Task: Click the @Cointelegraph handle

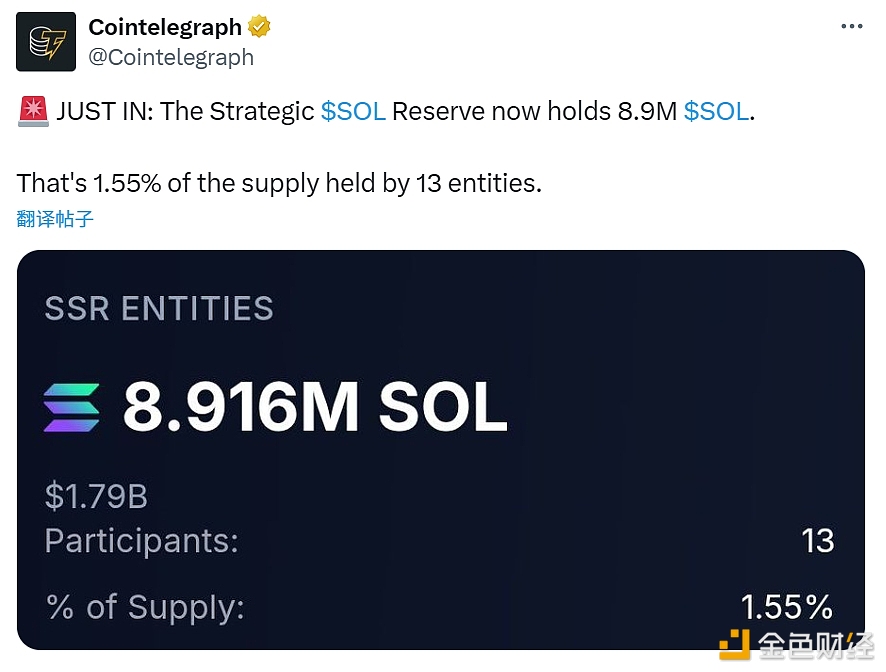Action: click(171, 57)
